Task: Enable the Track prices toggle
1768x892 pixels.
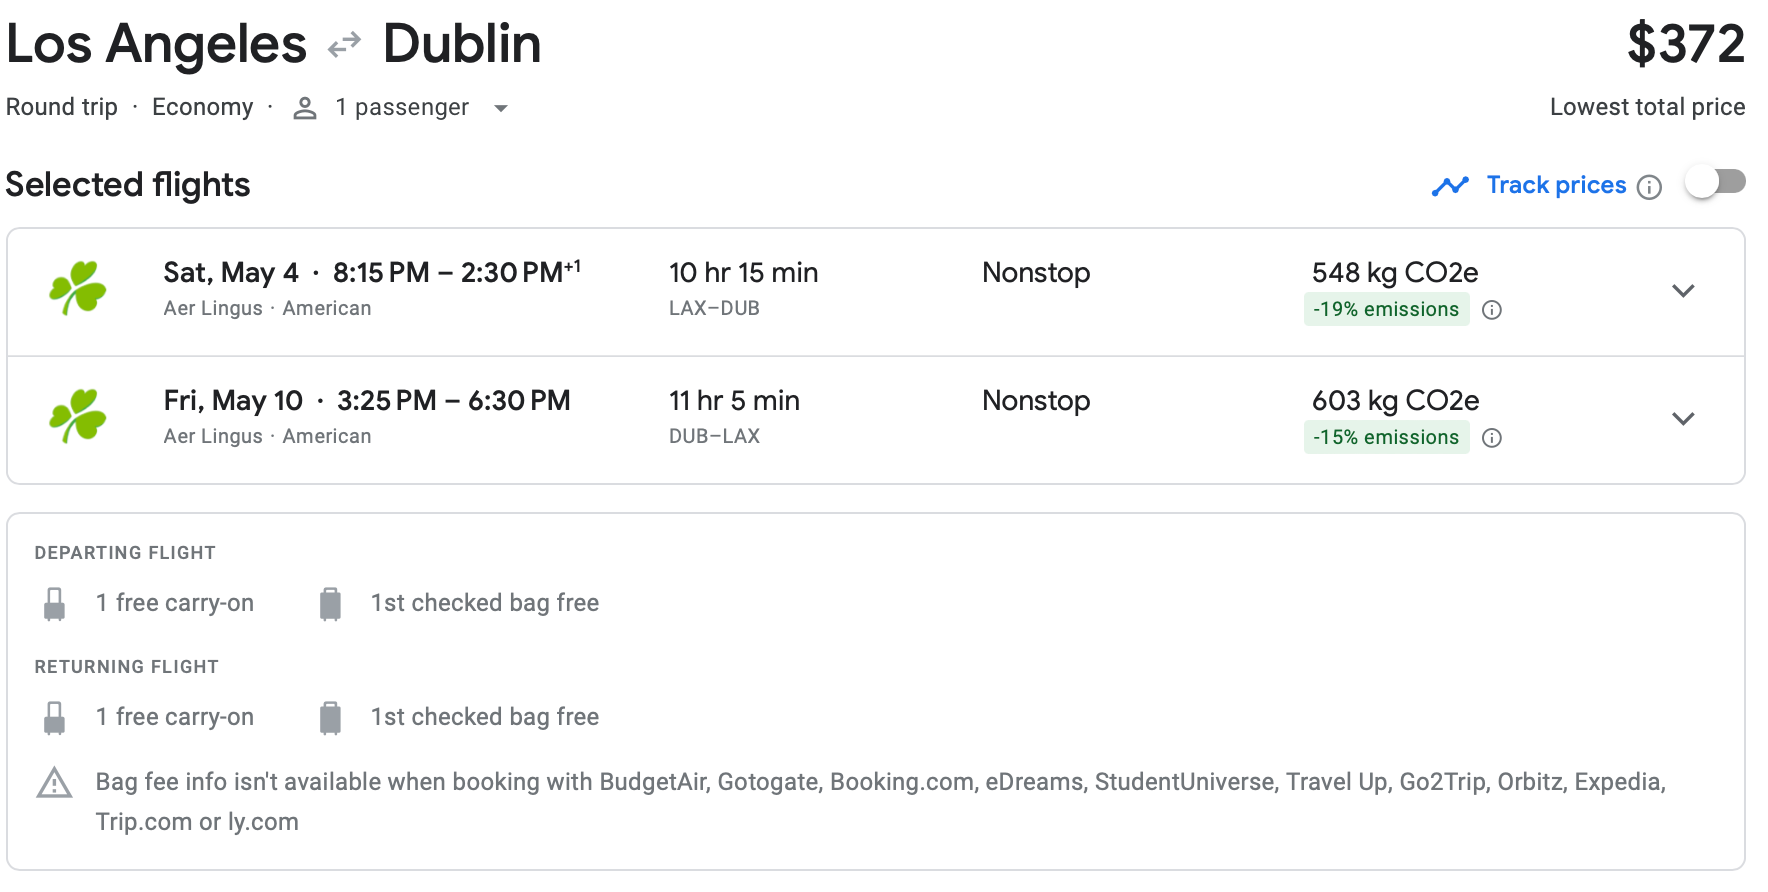Action: coord(1715,182)
